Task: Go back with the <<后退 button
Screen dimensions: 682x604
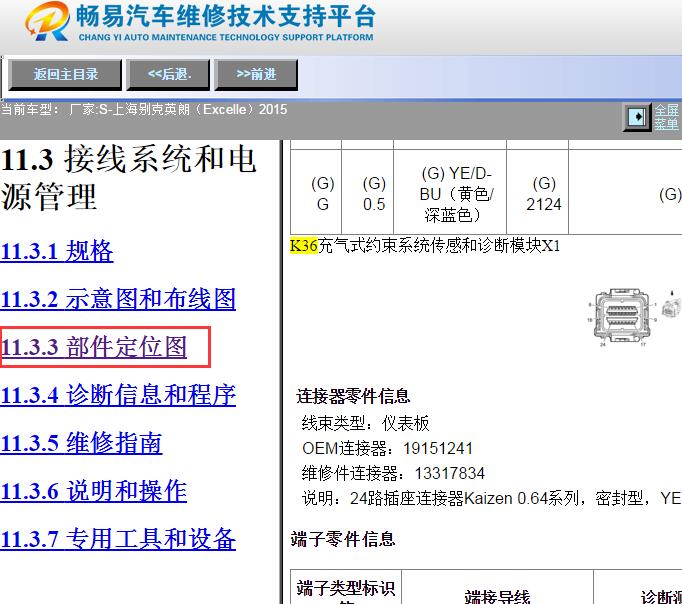Action: coord(168,75)
